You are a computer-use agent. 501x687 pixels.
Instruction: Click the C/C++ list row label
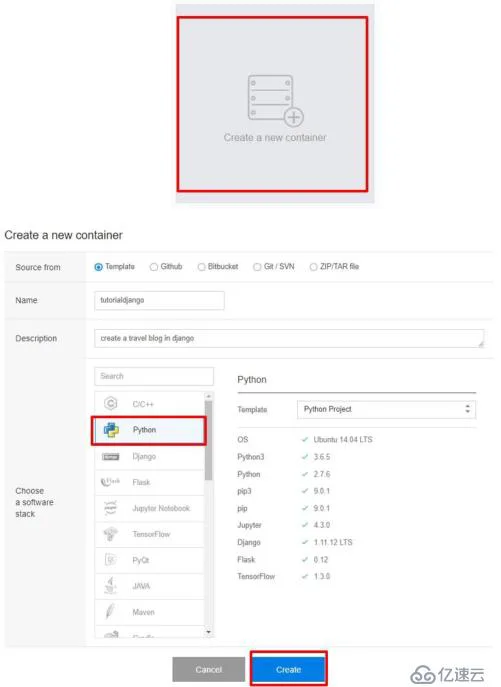coord(143,404)
